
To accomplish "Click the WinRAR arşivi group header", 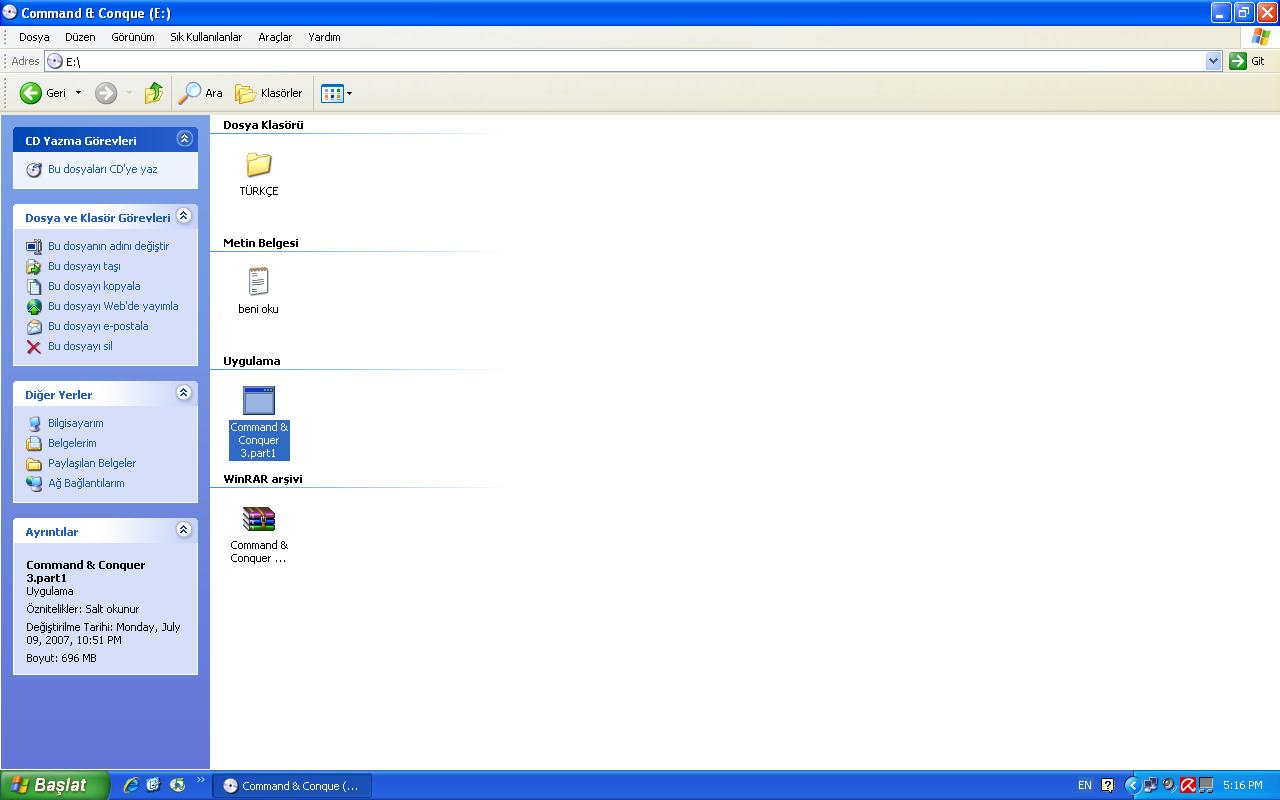I will tap(263, 479).
